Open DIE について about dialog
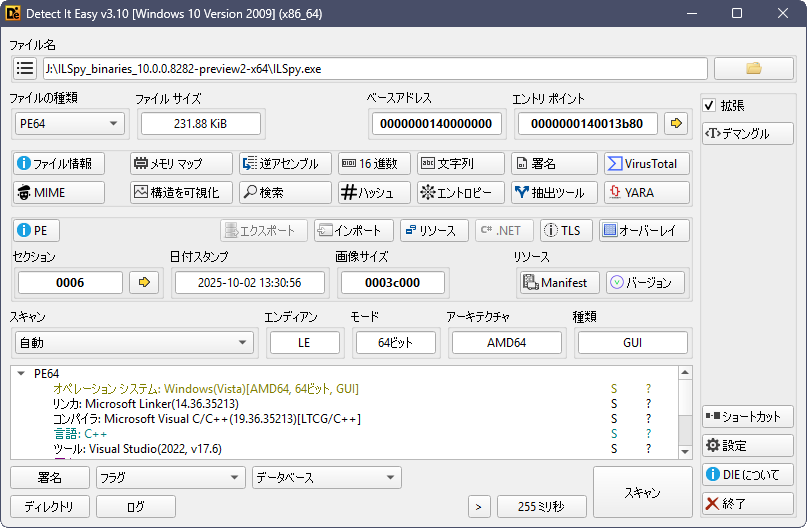 [x=747, y=474]
